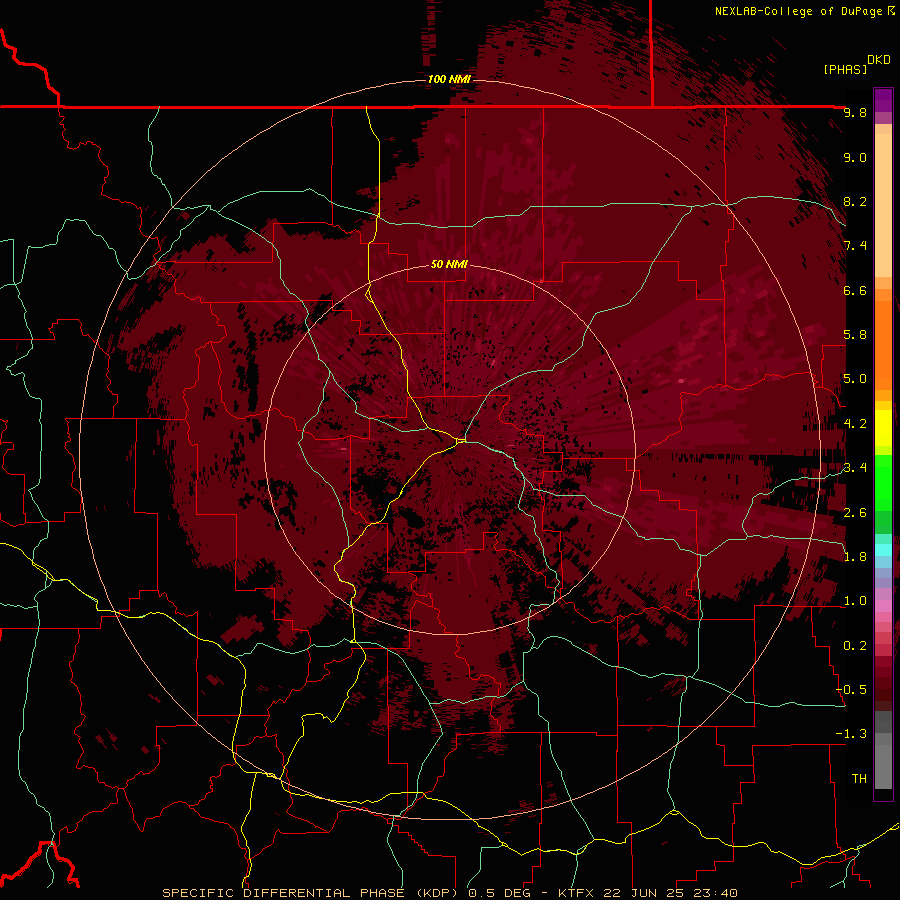Click the [PHAS] legend unit label

(845, 69)
